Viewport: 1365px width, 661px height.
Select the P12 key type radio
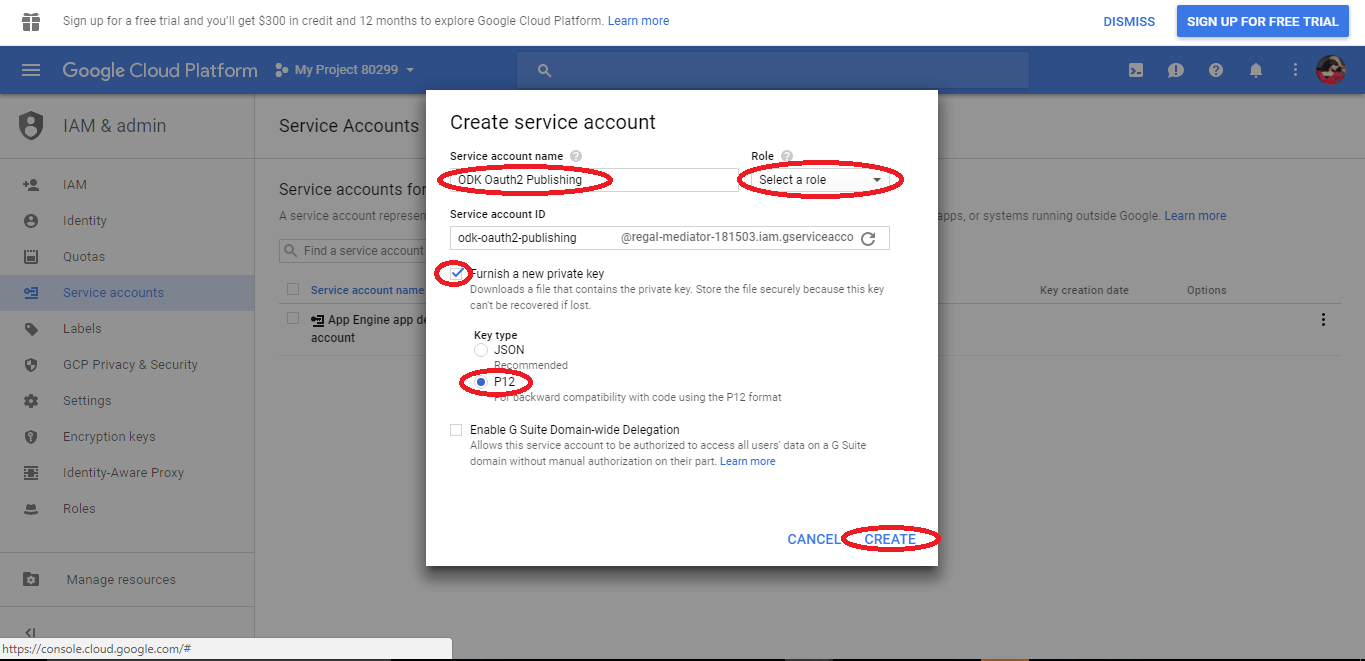[x=481, y=382]
